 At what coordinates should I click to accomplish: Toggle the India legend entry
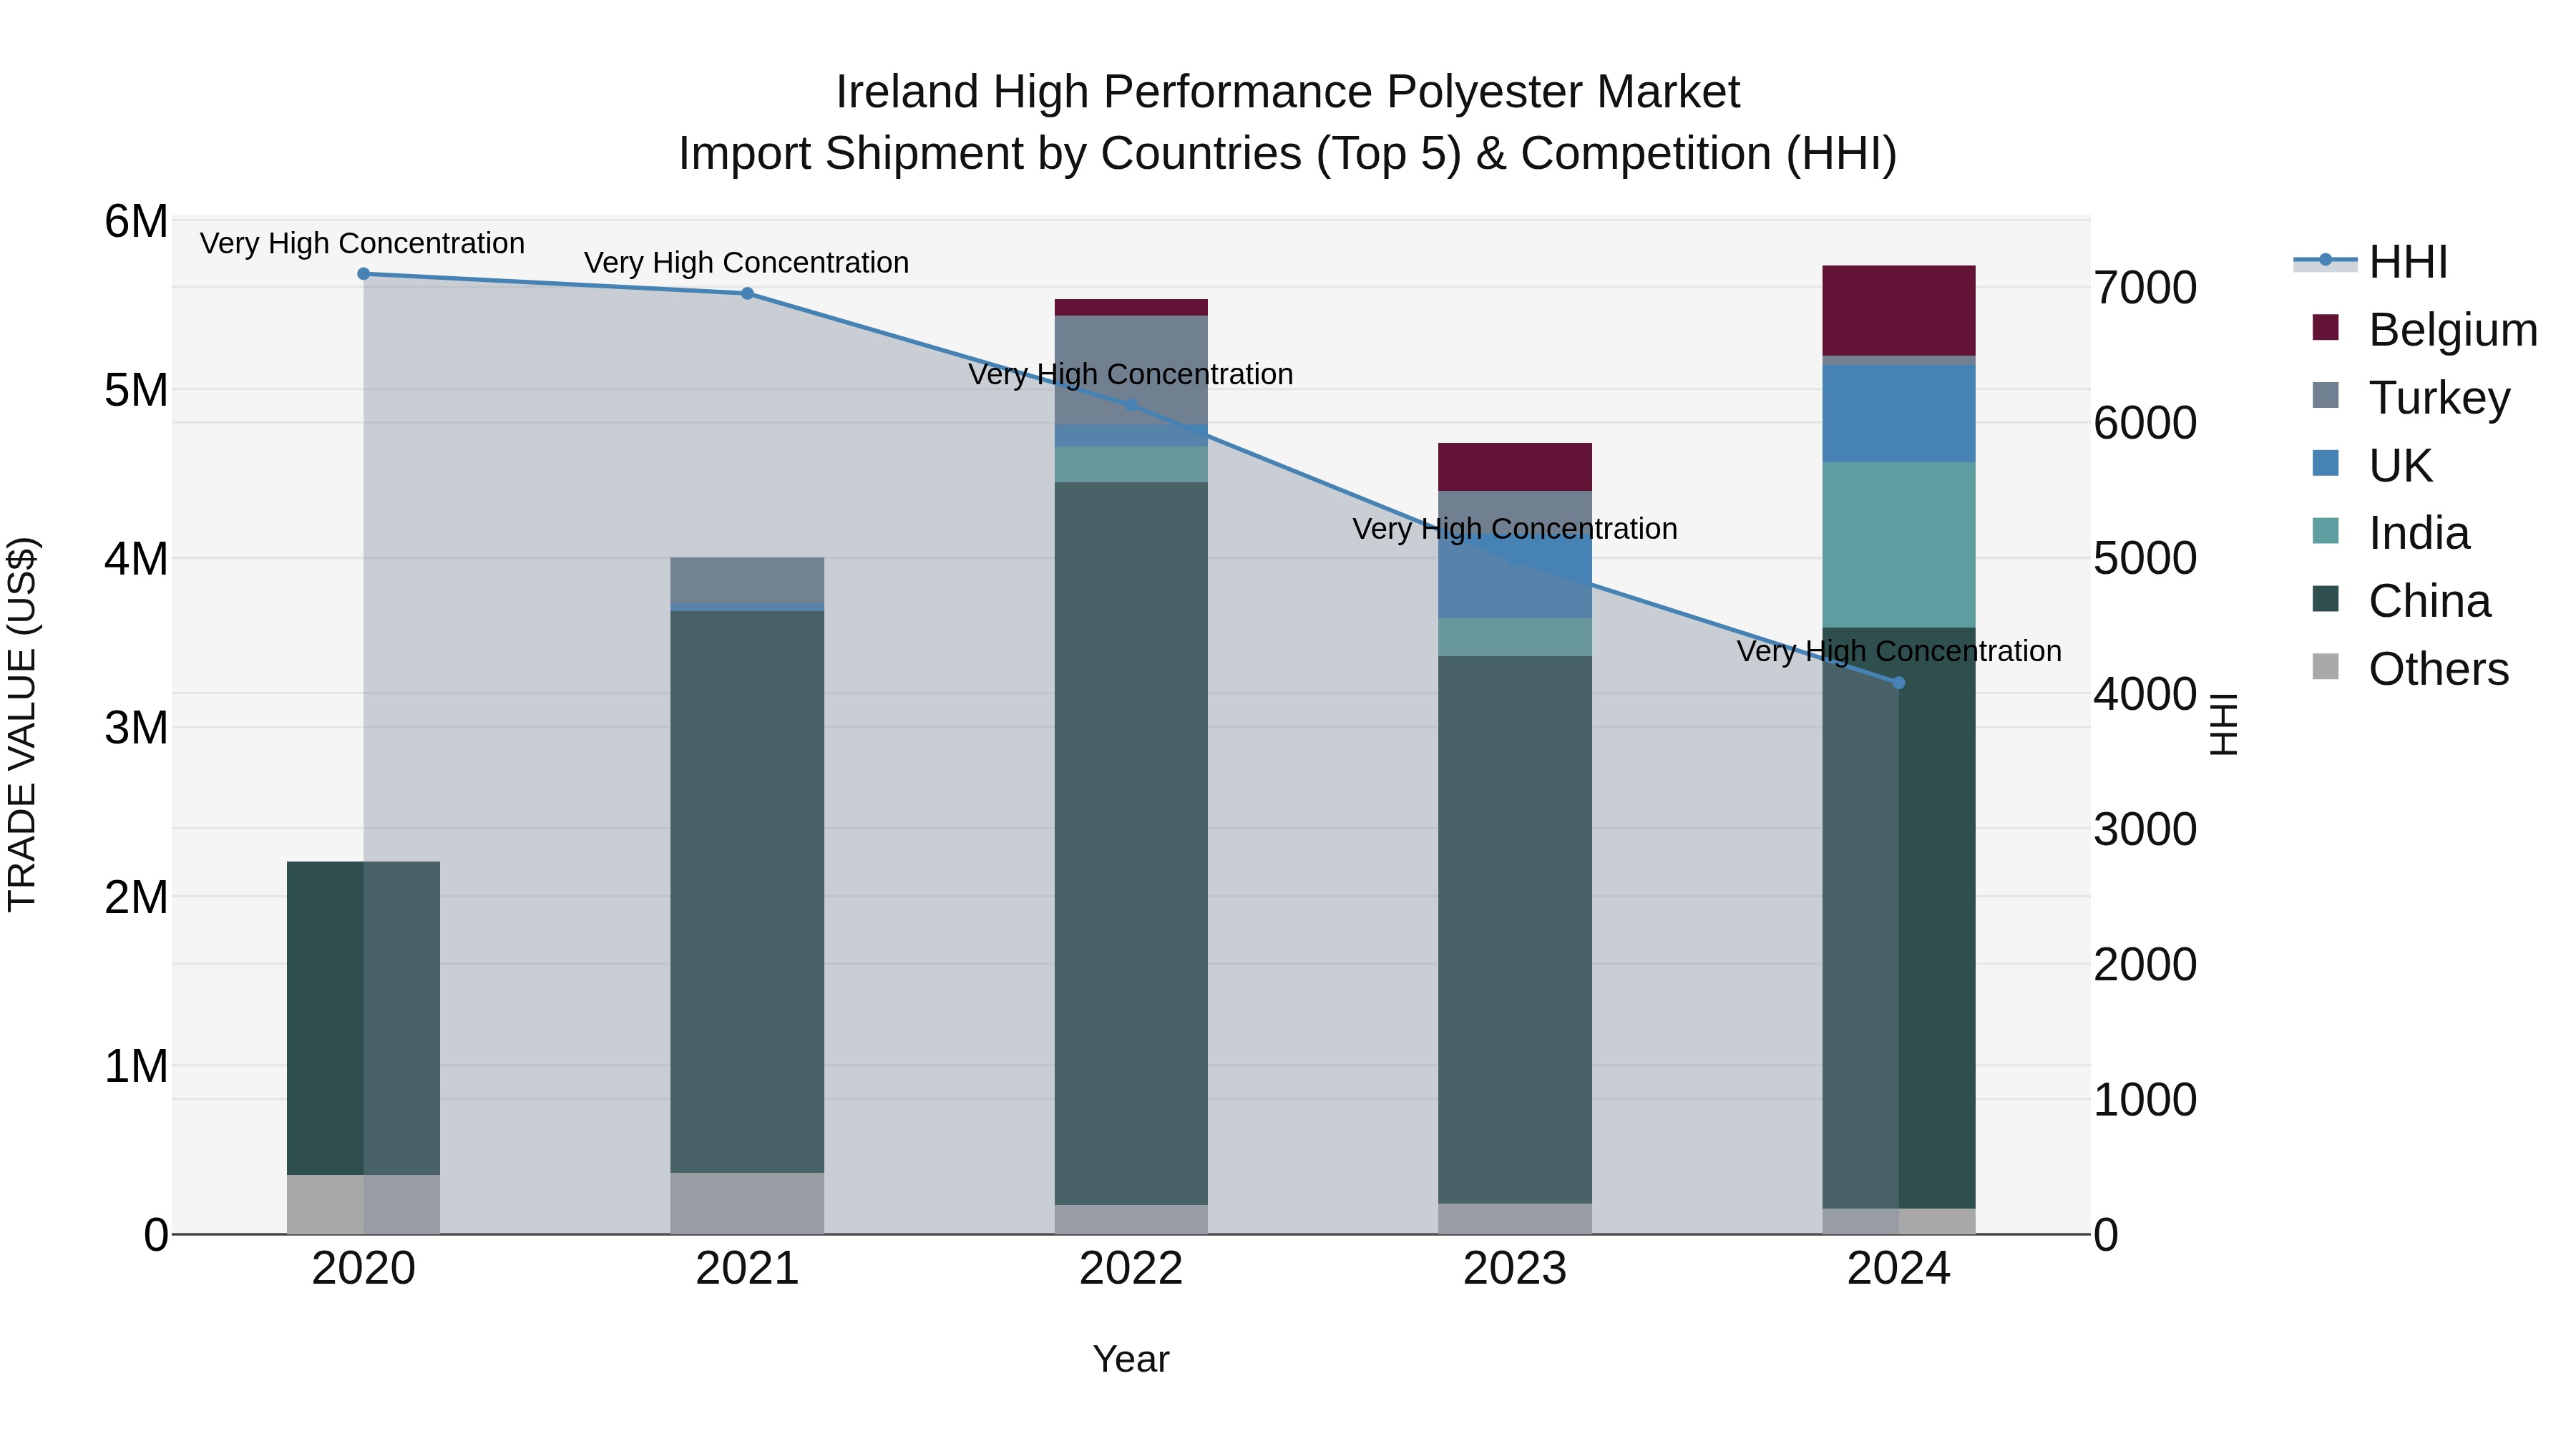pyautogui.click(x=2391, y=533)
